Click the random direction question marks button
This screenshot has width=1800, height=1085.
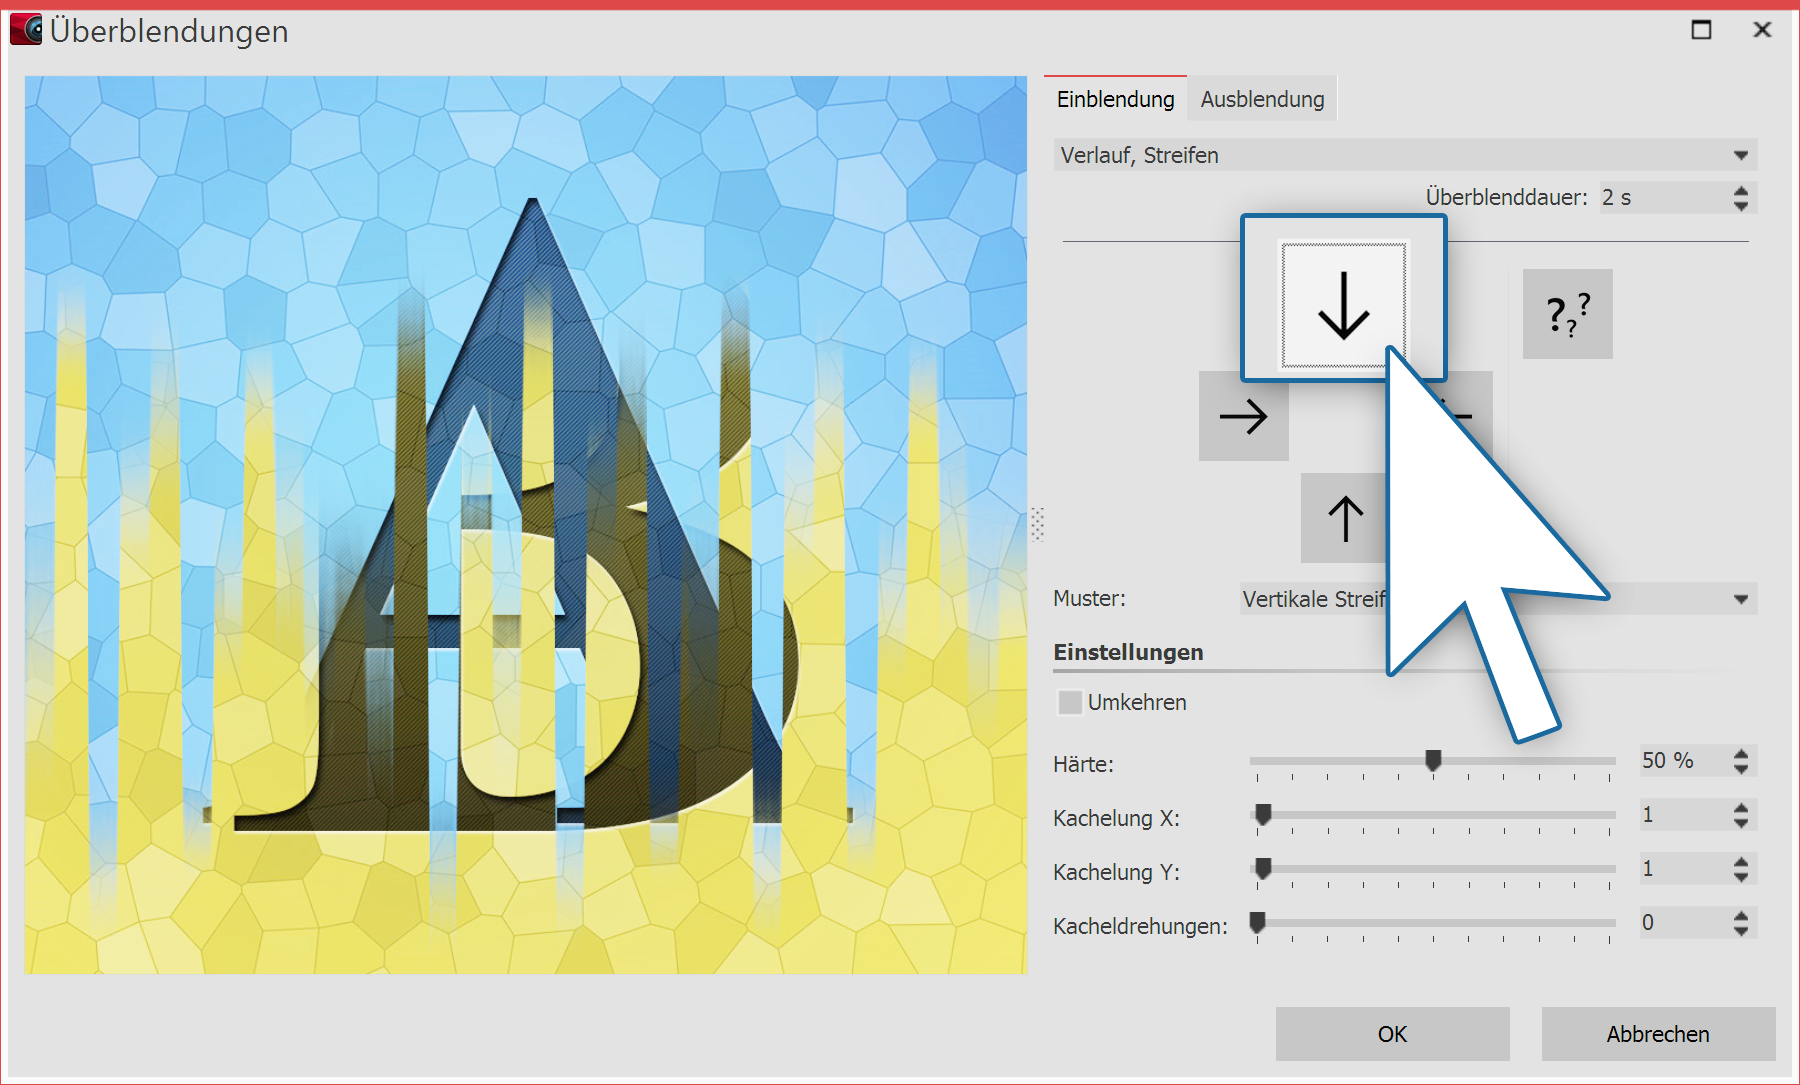click(x=1567, y=314)
